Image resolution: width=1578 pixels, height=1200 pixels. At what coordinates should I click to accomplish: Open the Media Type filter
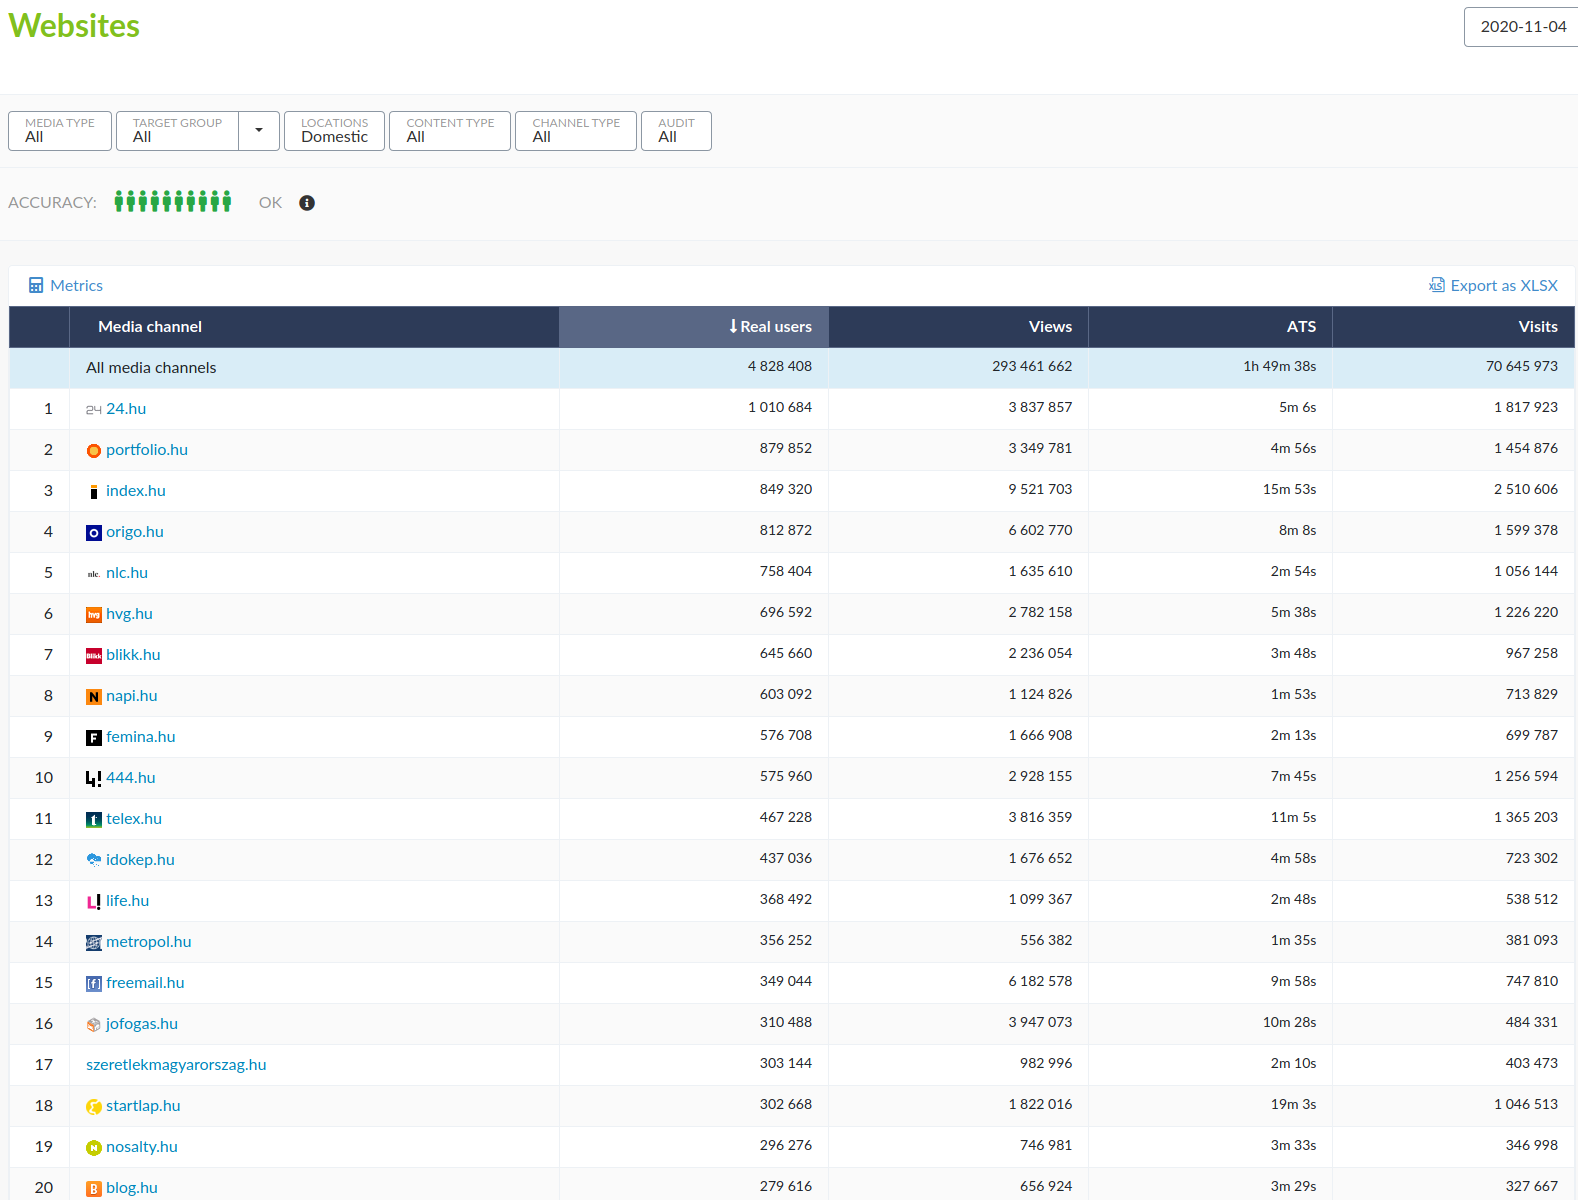click(x=60, y=131)
